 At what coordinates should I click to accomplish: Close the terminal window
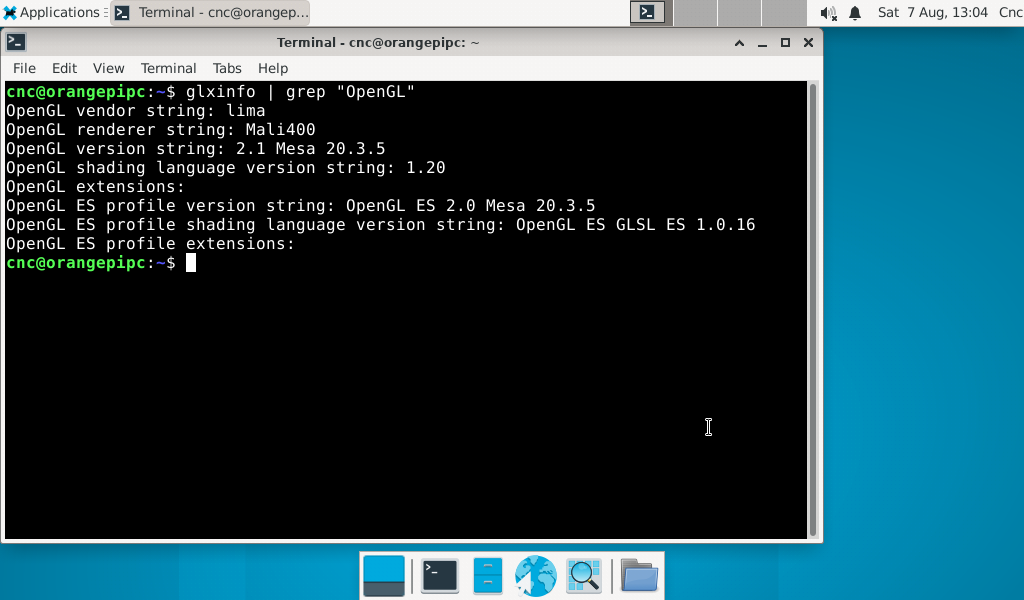(x=808, y=43)
